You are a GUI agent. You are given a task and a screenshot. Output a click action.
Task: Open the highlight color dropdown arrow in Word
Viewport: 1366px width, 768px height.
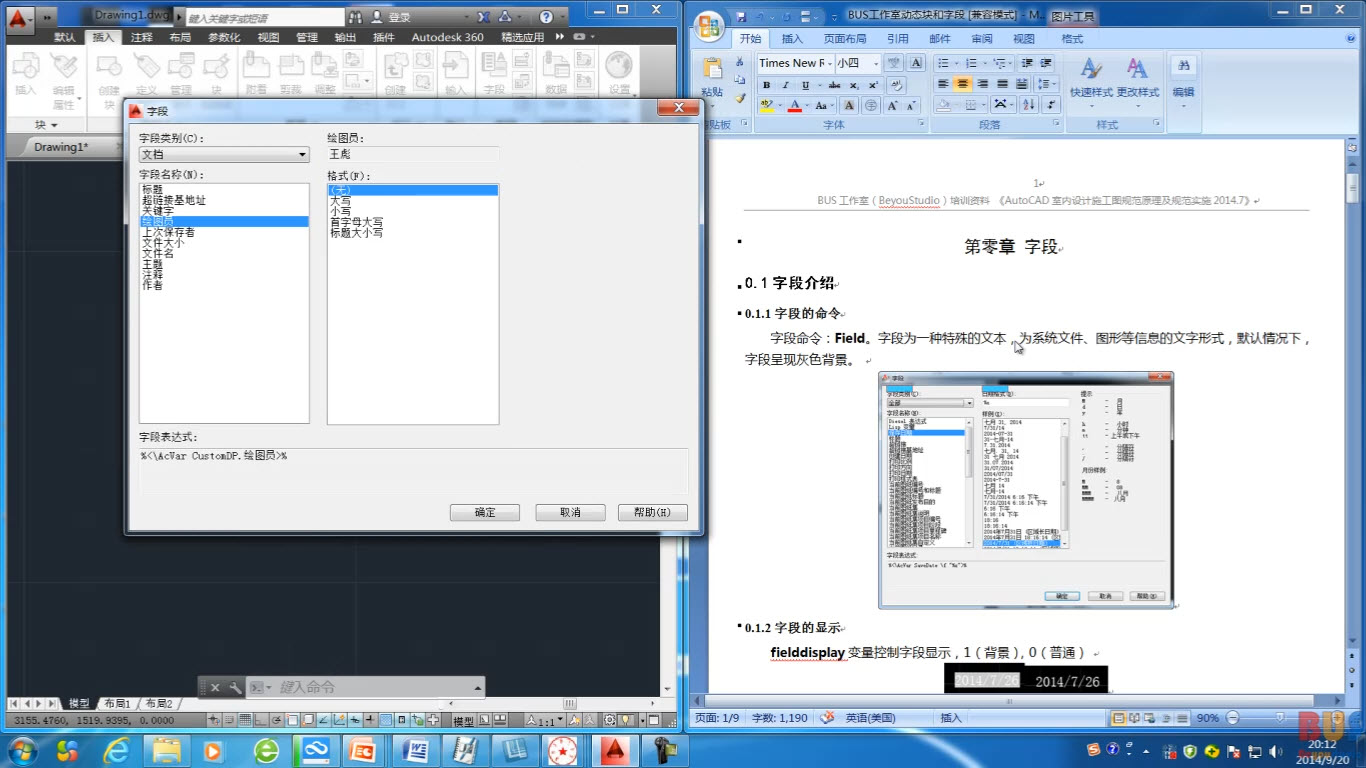(780, 105)
